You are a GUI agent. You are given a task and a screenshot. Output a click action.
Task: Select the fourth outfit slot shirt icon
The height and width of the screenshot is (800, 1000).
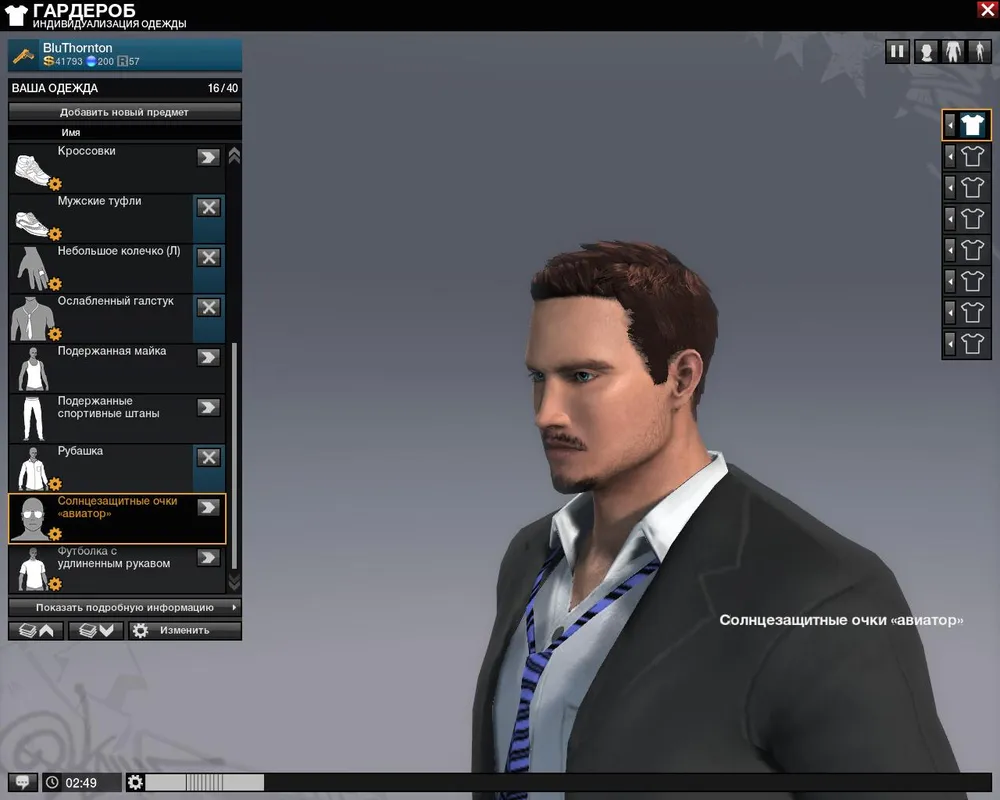(x=973, y=219)
